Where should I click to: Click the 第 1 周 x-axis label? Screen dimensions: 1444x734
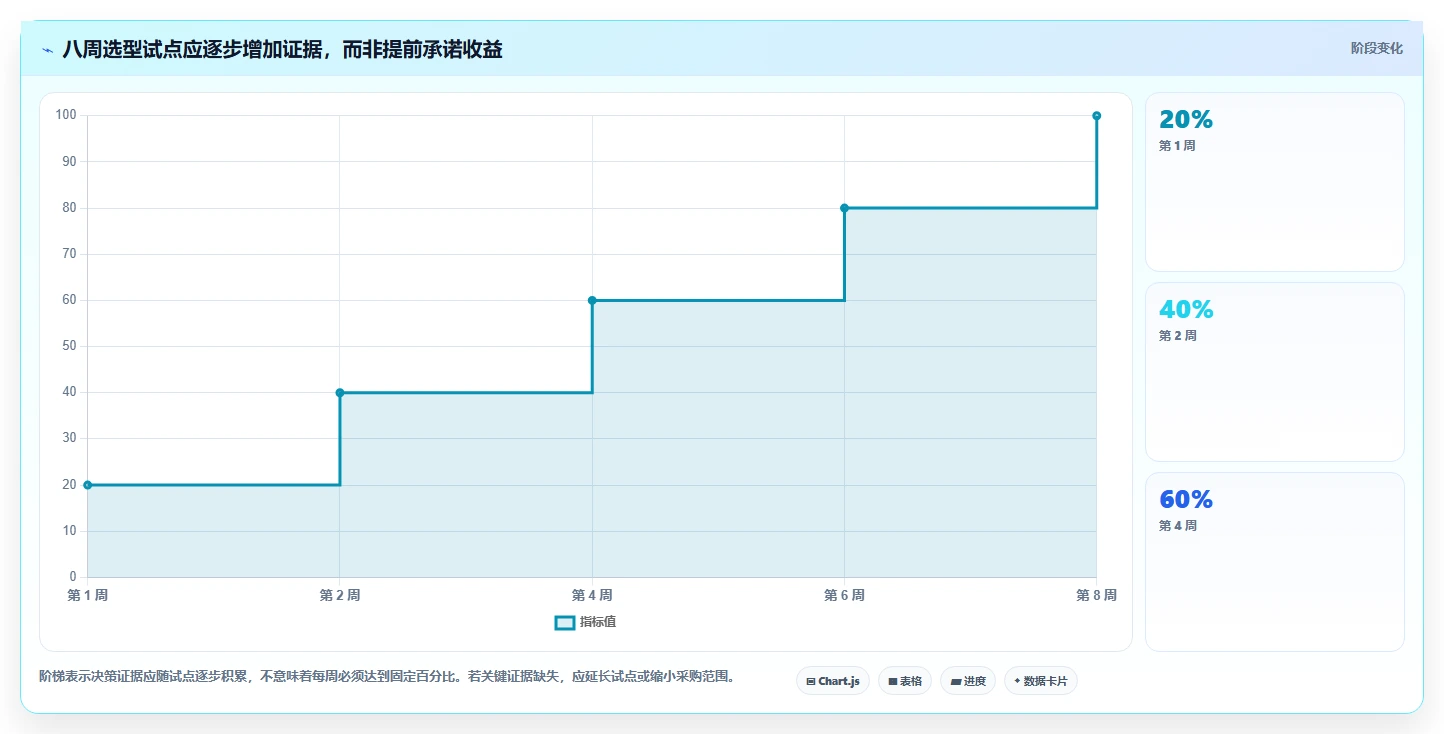[88, 595]
